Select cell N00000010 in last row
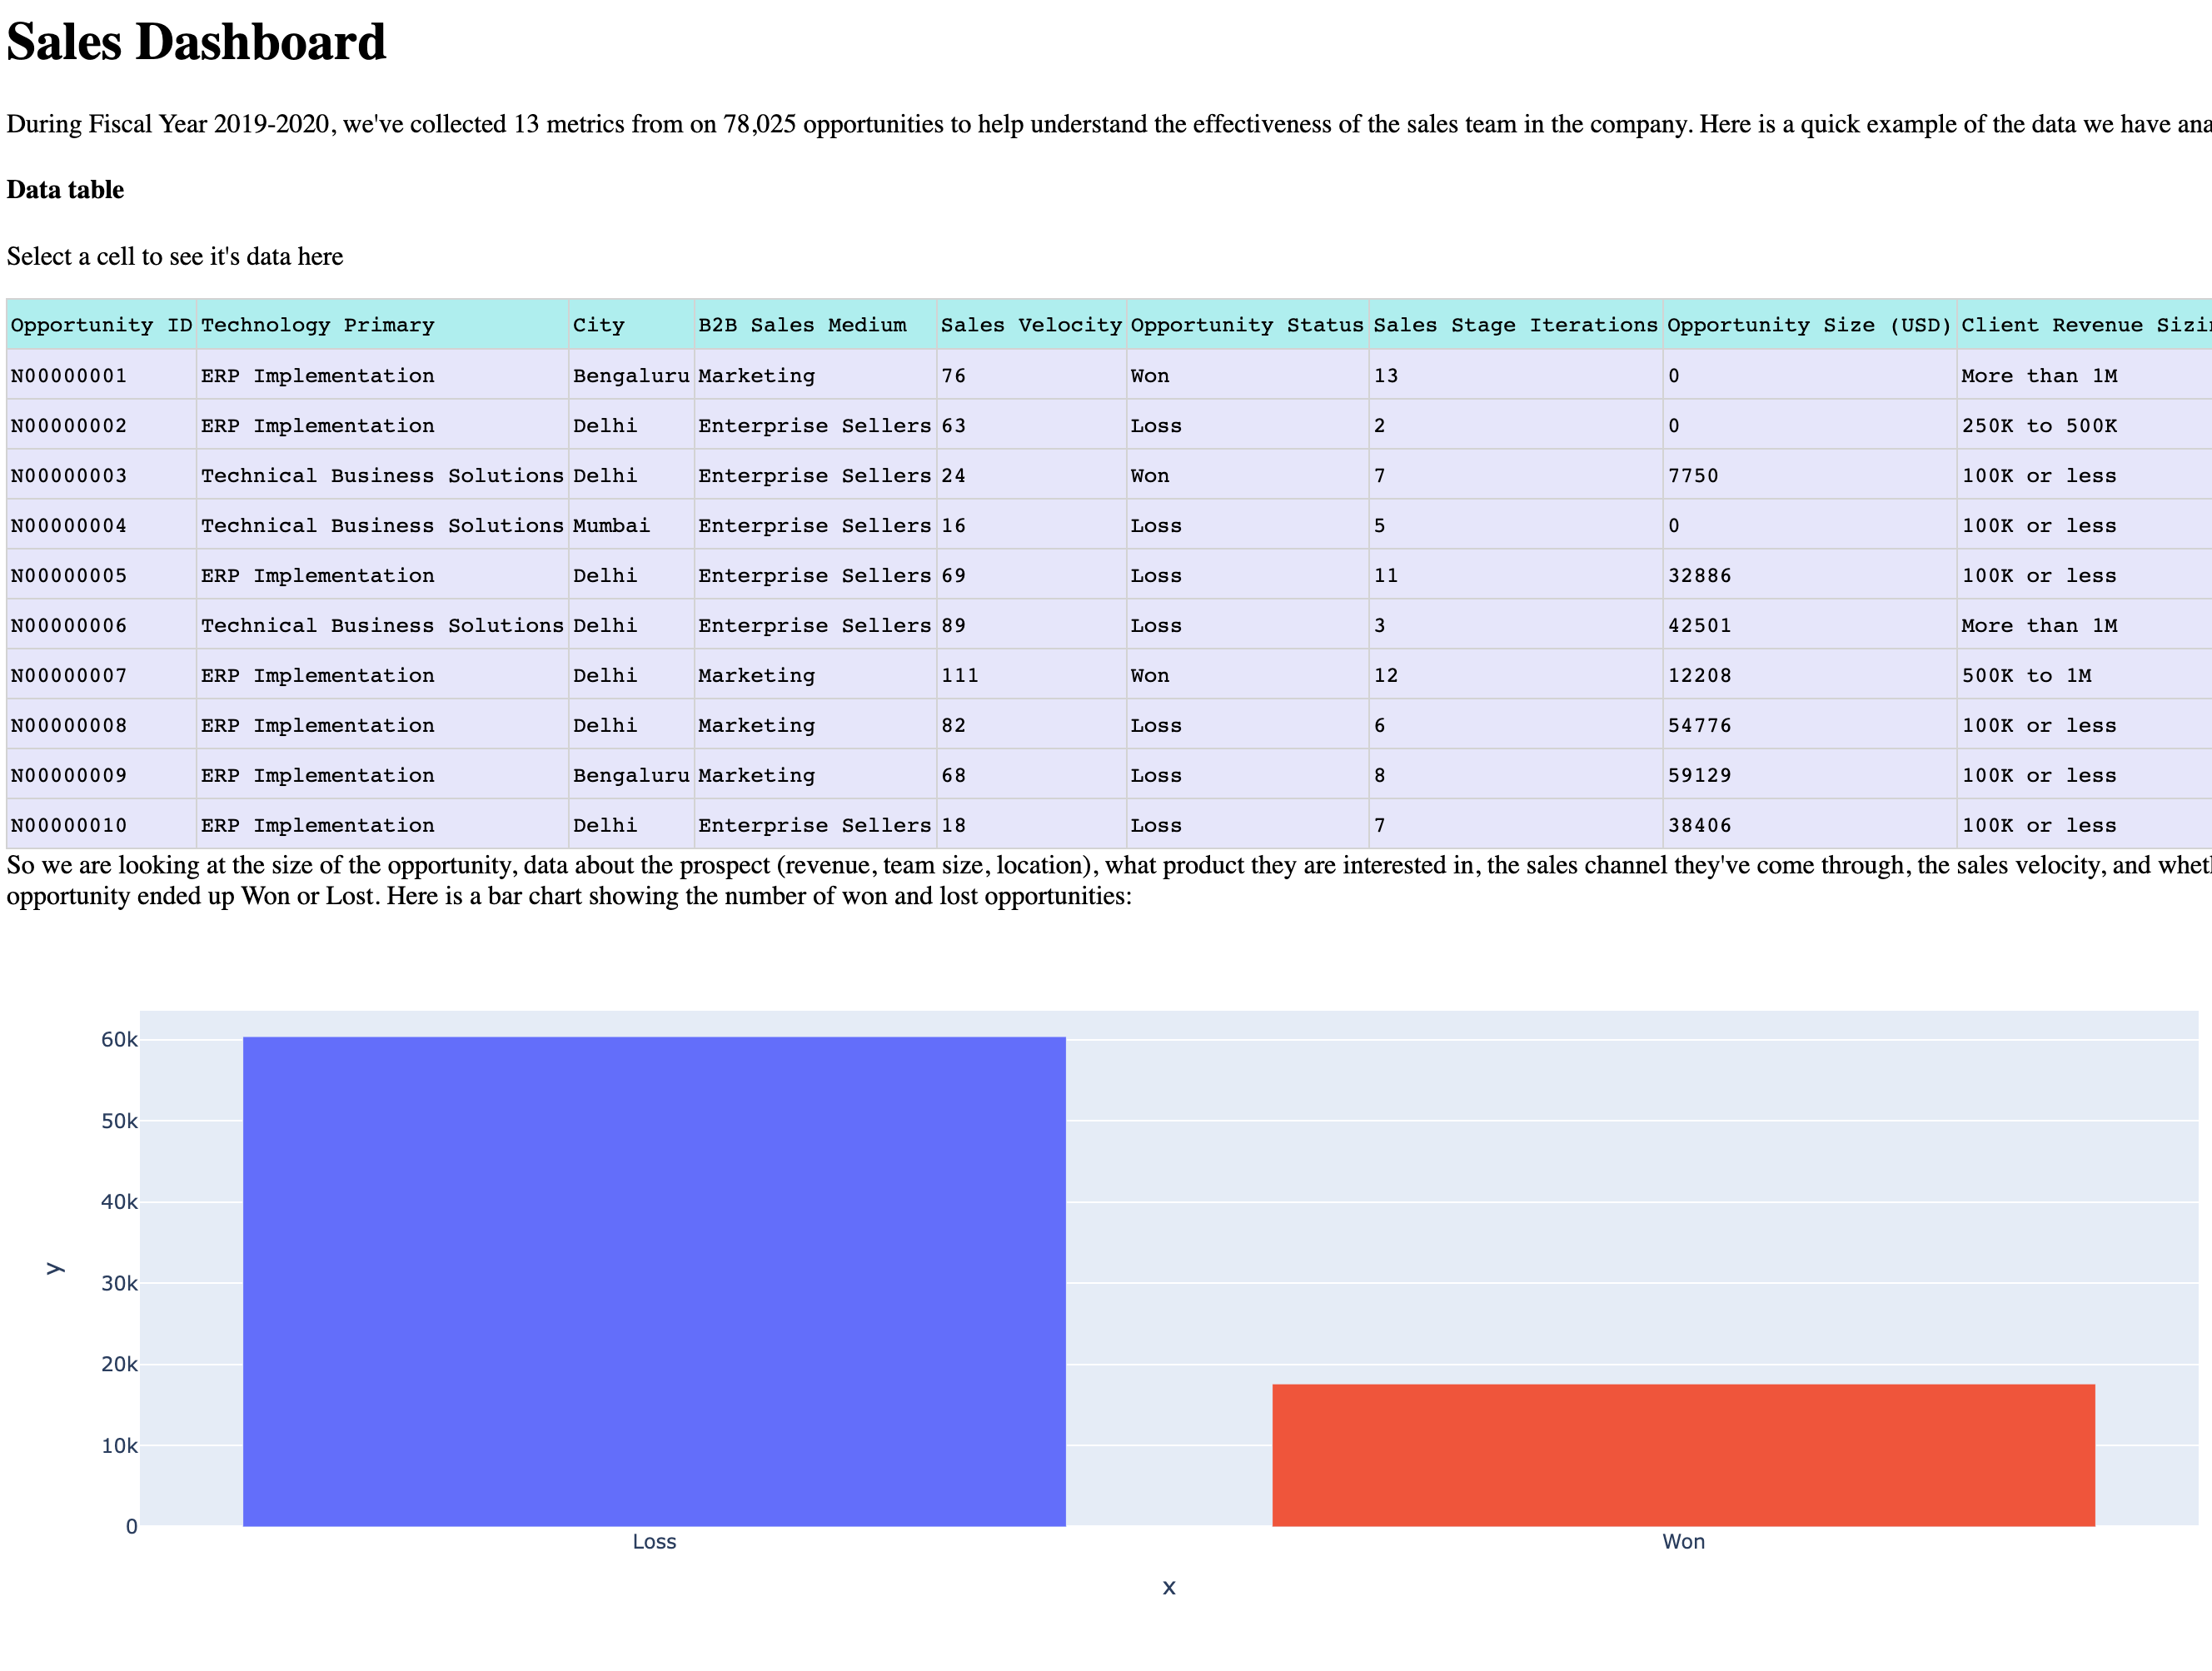The image size is (2212, 1671). [x=101, y=826]
